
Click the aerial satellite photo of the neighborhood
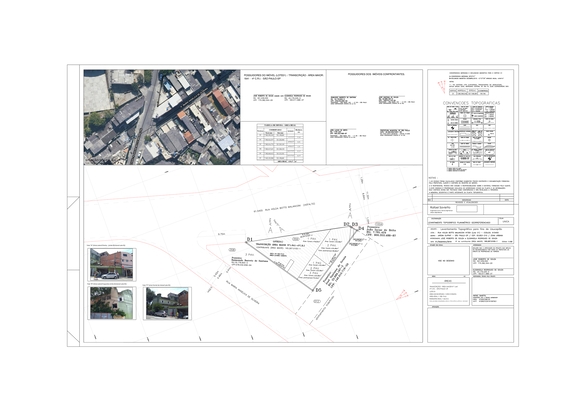[162, 117]
